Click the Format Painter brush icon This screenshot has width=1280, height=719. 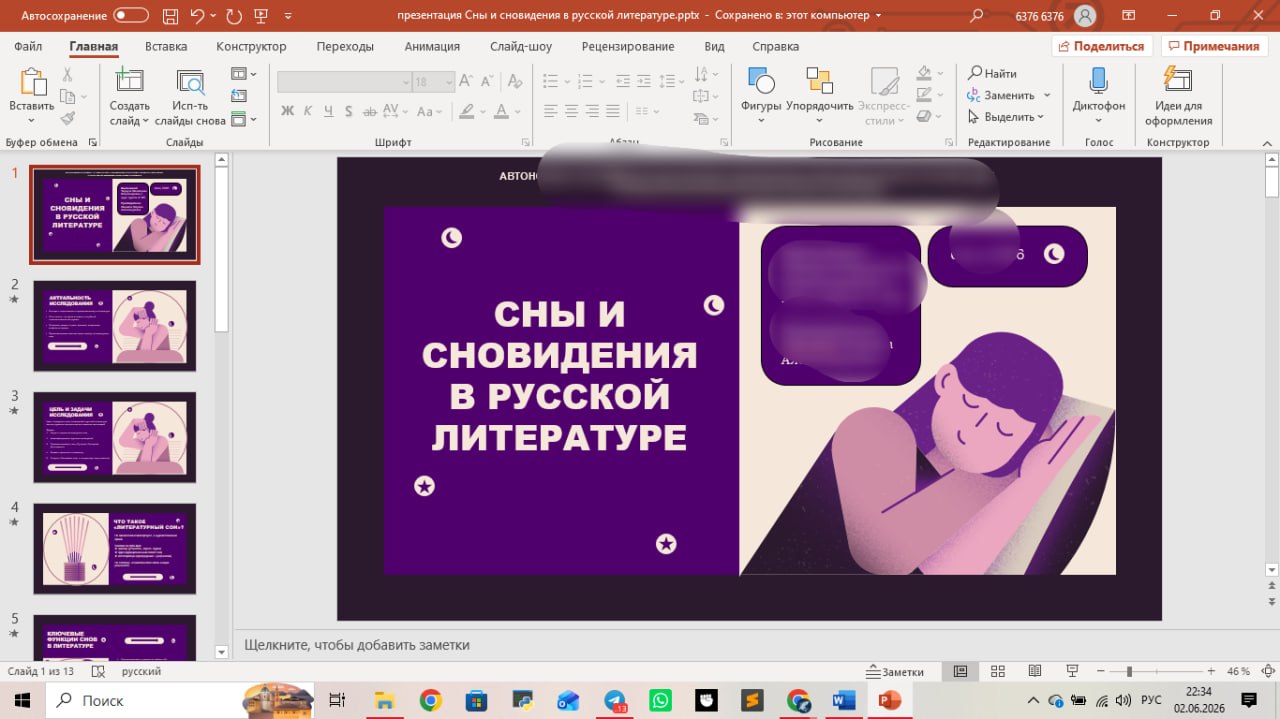[67, 118]
